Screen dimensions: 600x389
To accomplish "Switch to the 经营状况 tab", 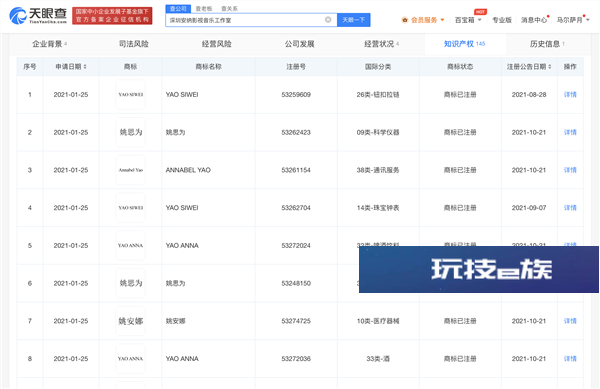I will (382, 44).
